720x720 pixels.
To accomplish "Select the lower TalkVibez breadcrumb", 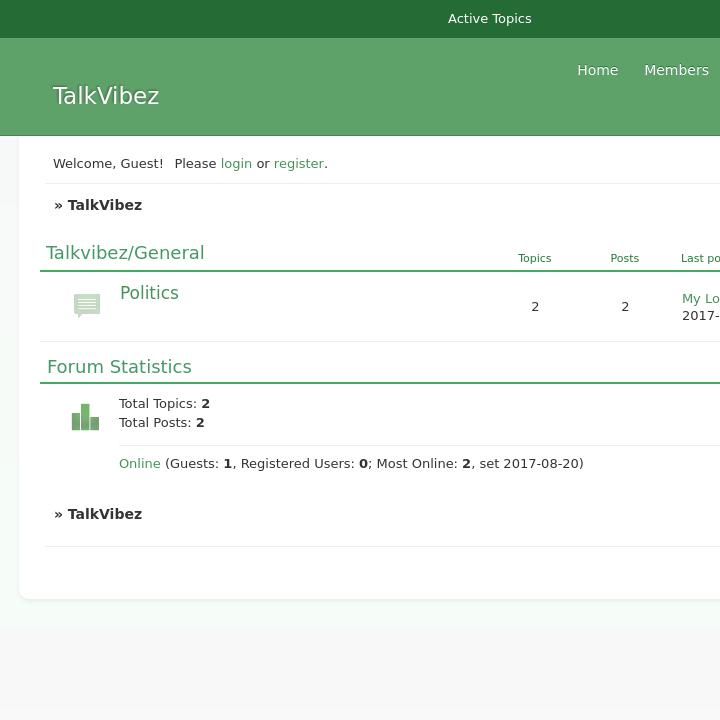I will click(x=104, y=514).
